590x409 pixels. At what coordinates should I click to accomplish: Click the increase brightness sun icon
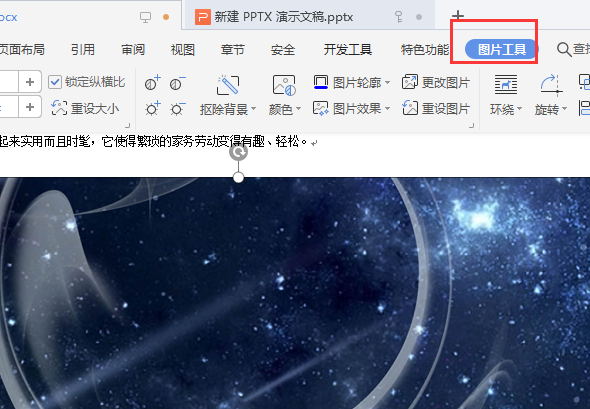pyautogui.click(x=152, y=109)
